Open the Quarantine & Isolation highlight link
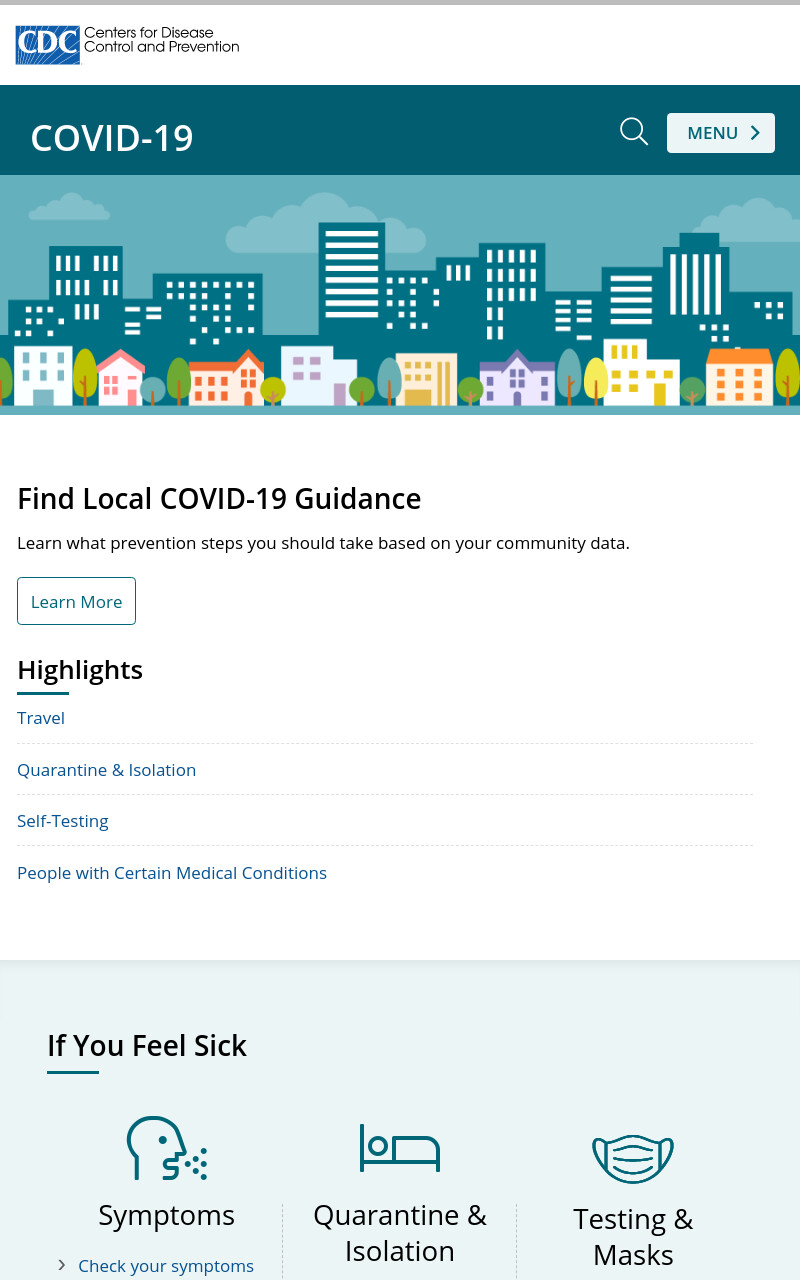800x1280 pixels. point(107,770)
